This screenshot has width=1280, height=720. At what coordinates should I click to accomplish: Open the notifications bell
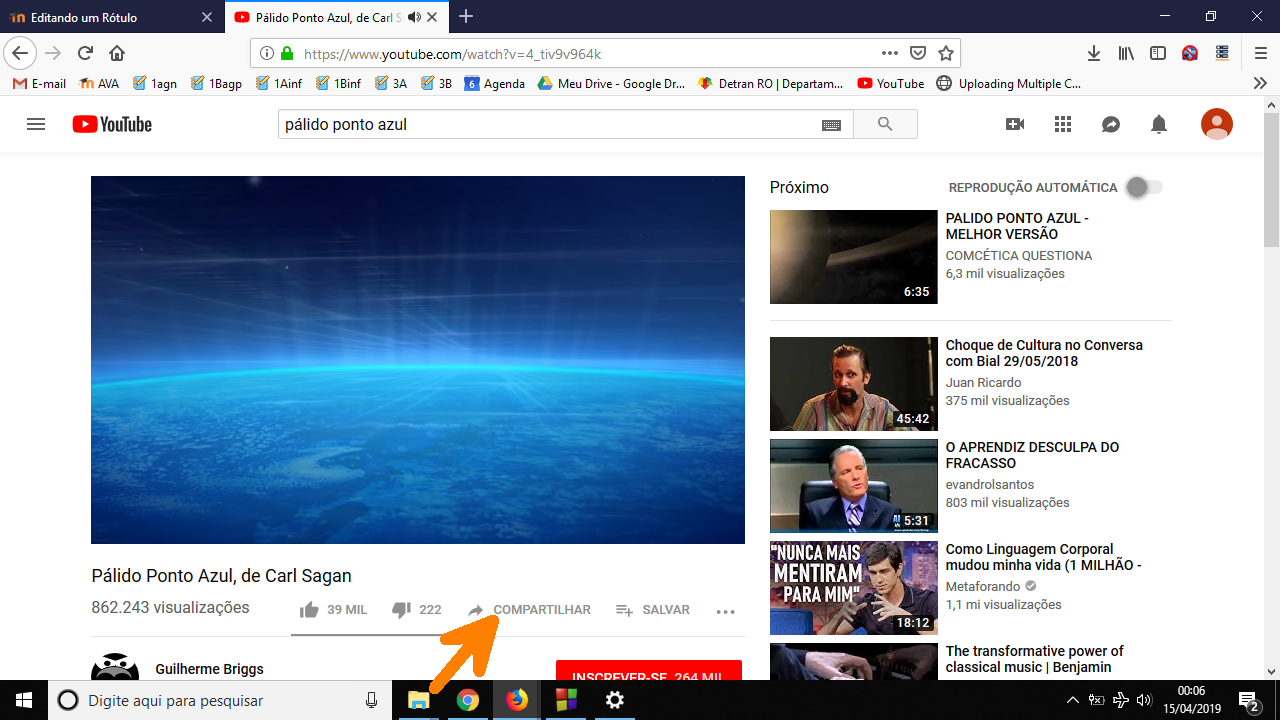pos(1159,124)
